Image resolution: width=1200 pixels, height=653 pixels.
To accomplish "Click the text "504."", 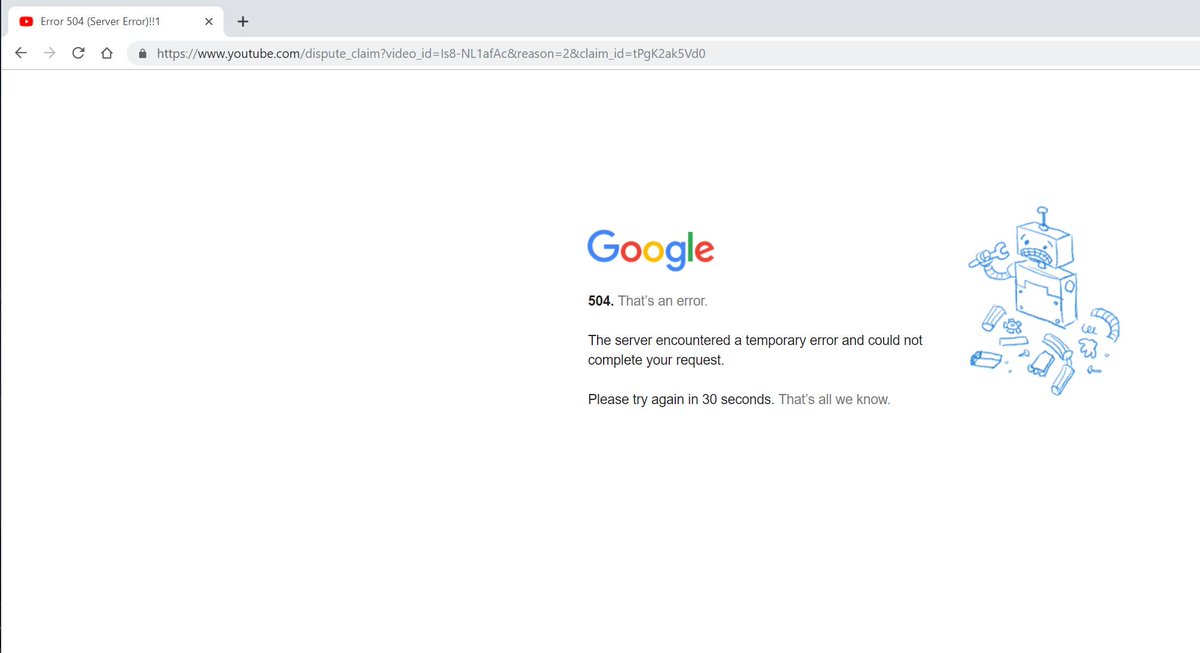I will click(601, 301).
